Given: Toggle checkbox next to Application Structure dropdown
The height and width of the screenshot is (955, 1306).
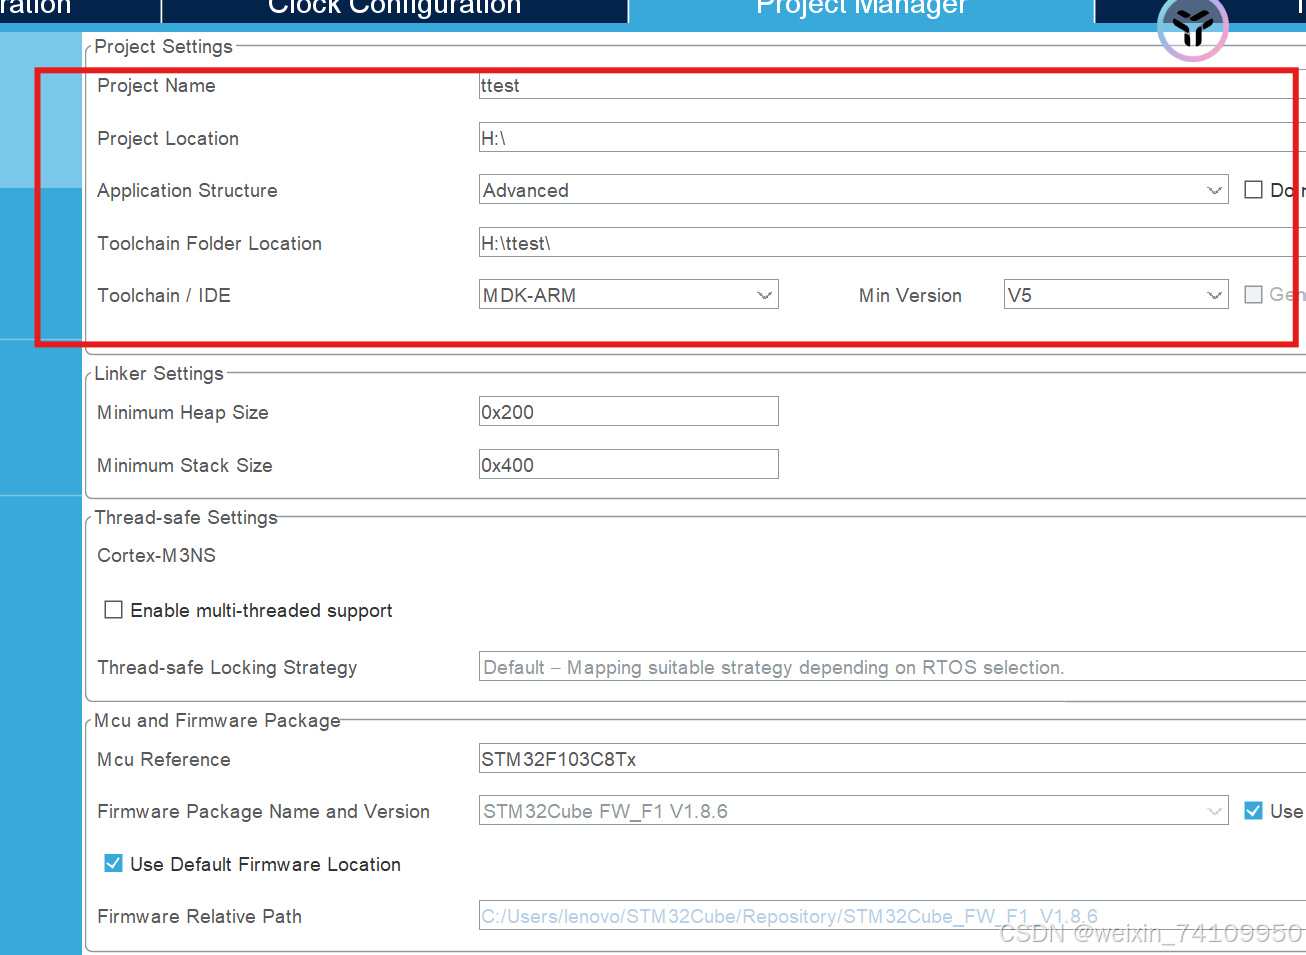Looking at the screenshot, I should point(1253,190).
